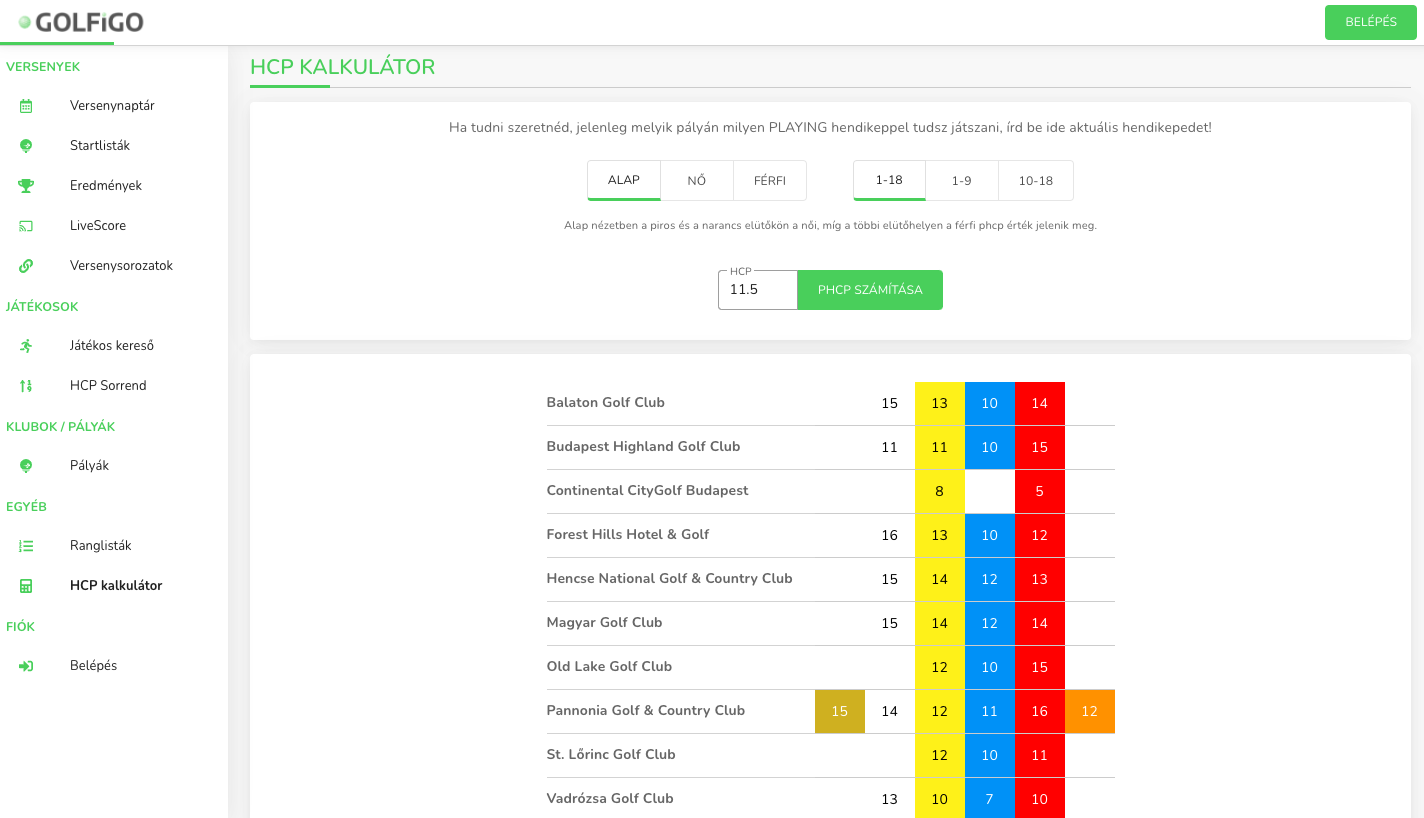
Task: Select the 1-18 holes option
Action: tap(889, 181)
